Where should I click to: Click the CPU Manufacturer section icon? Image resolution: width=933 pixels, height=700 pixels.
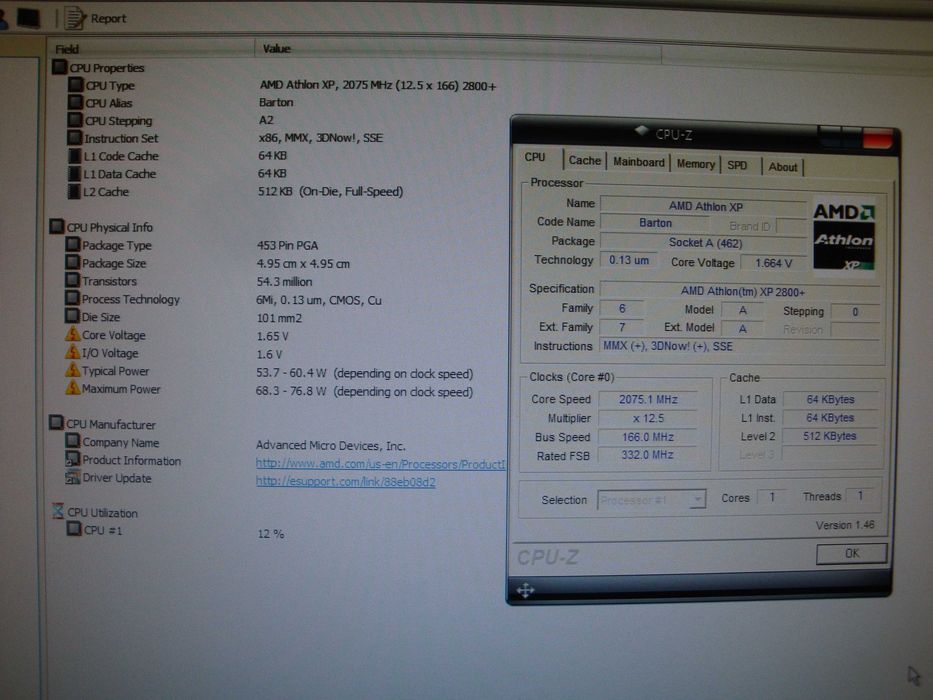(x=57, y=423)
